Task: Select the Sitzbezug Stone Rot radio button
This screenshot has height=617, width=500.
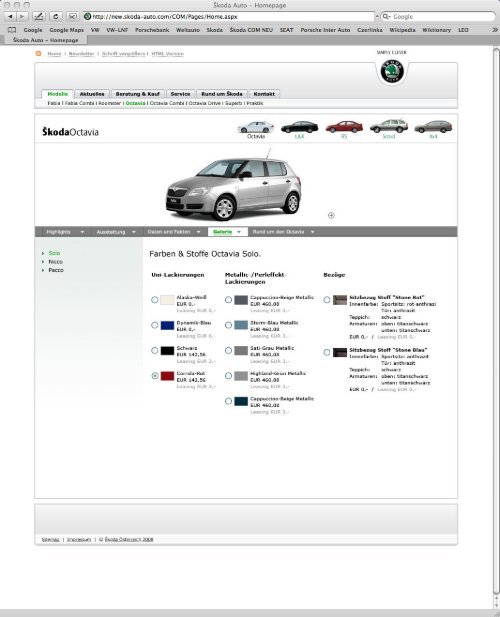Action: pyautogui.click(x=327, y=300)
